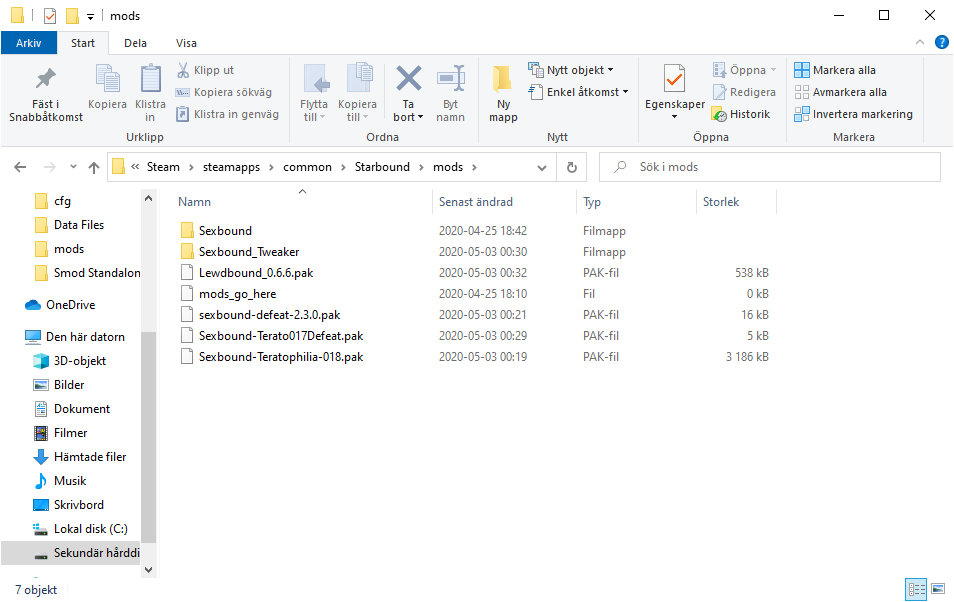Select the Sexbound_Tweaker folder
The height and width of the screenshot is (602, 954).
[249, 251]
